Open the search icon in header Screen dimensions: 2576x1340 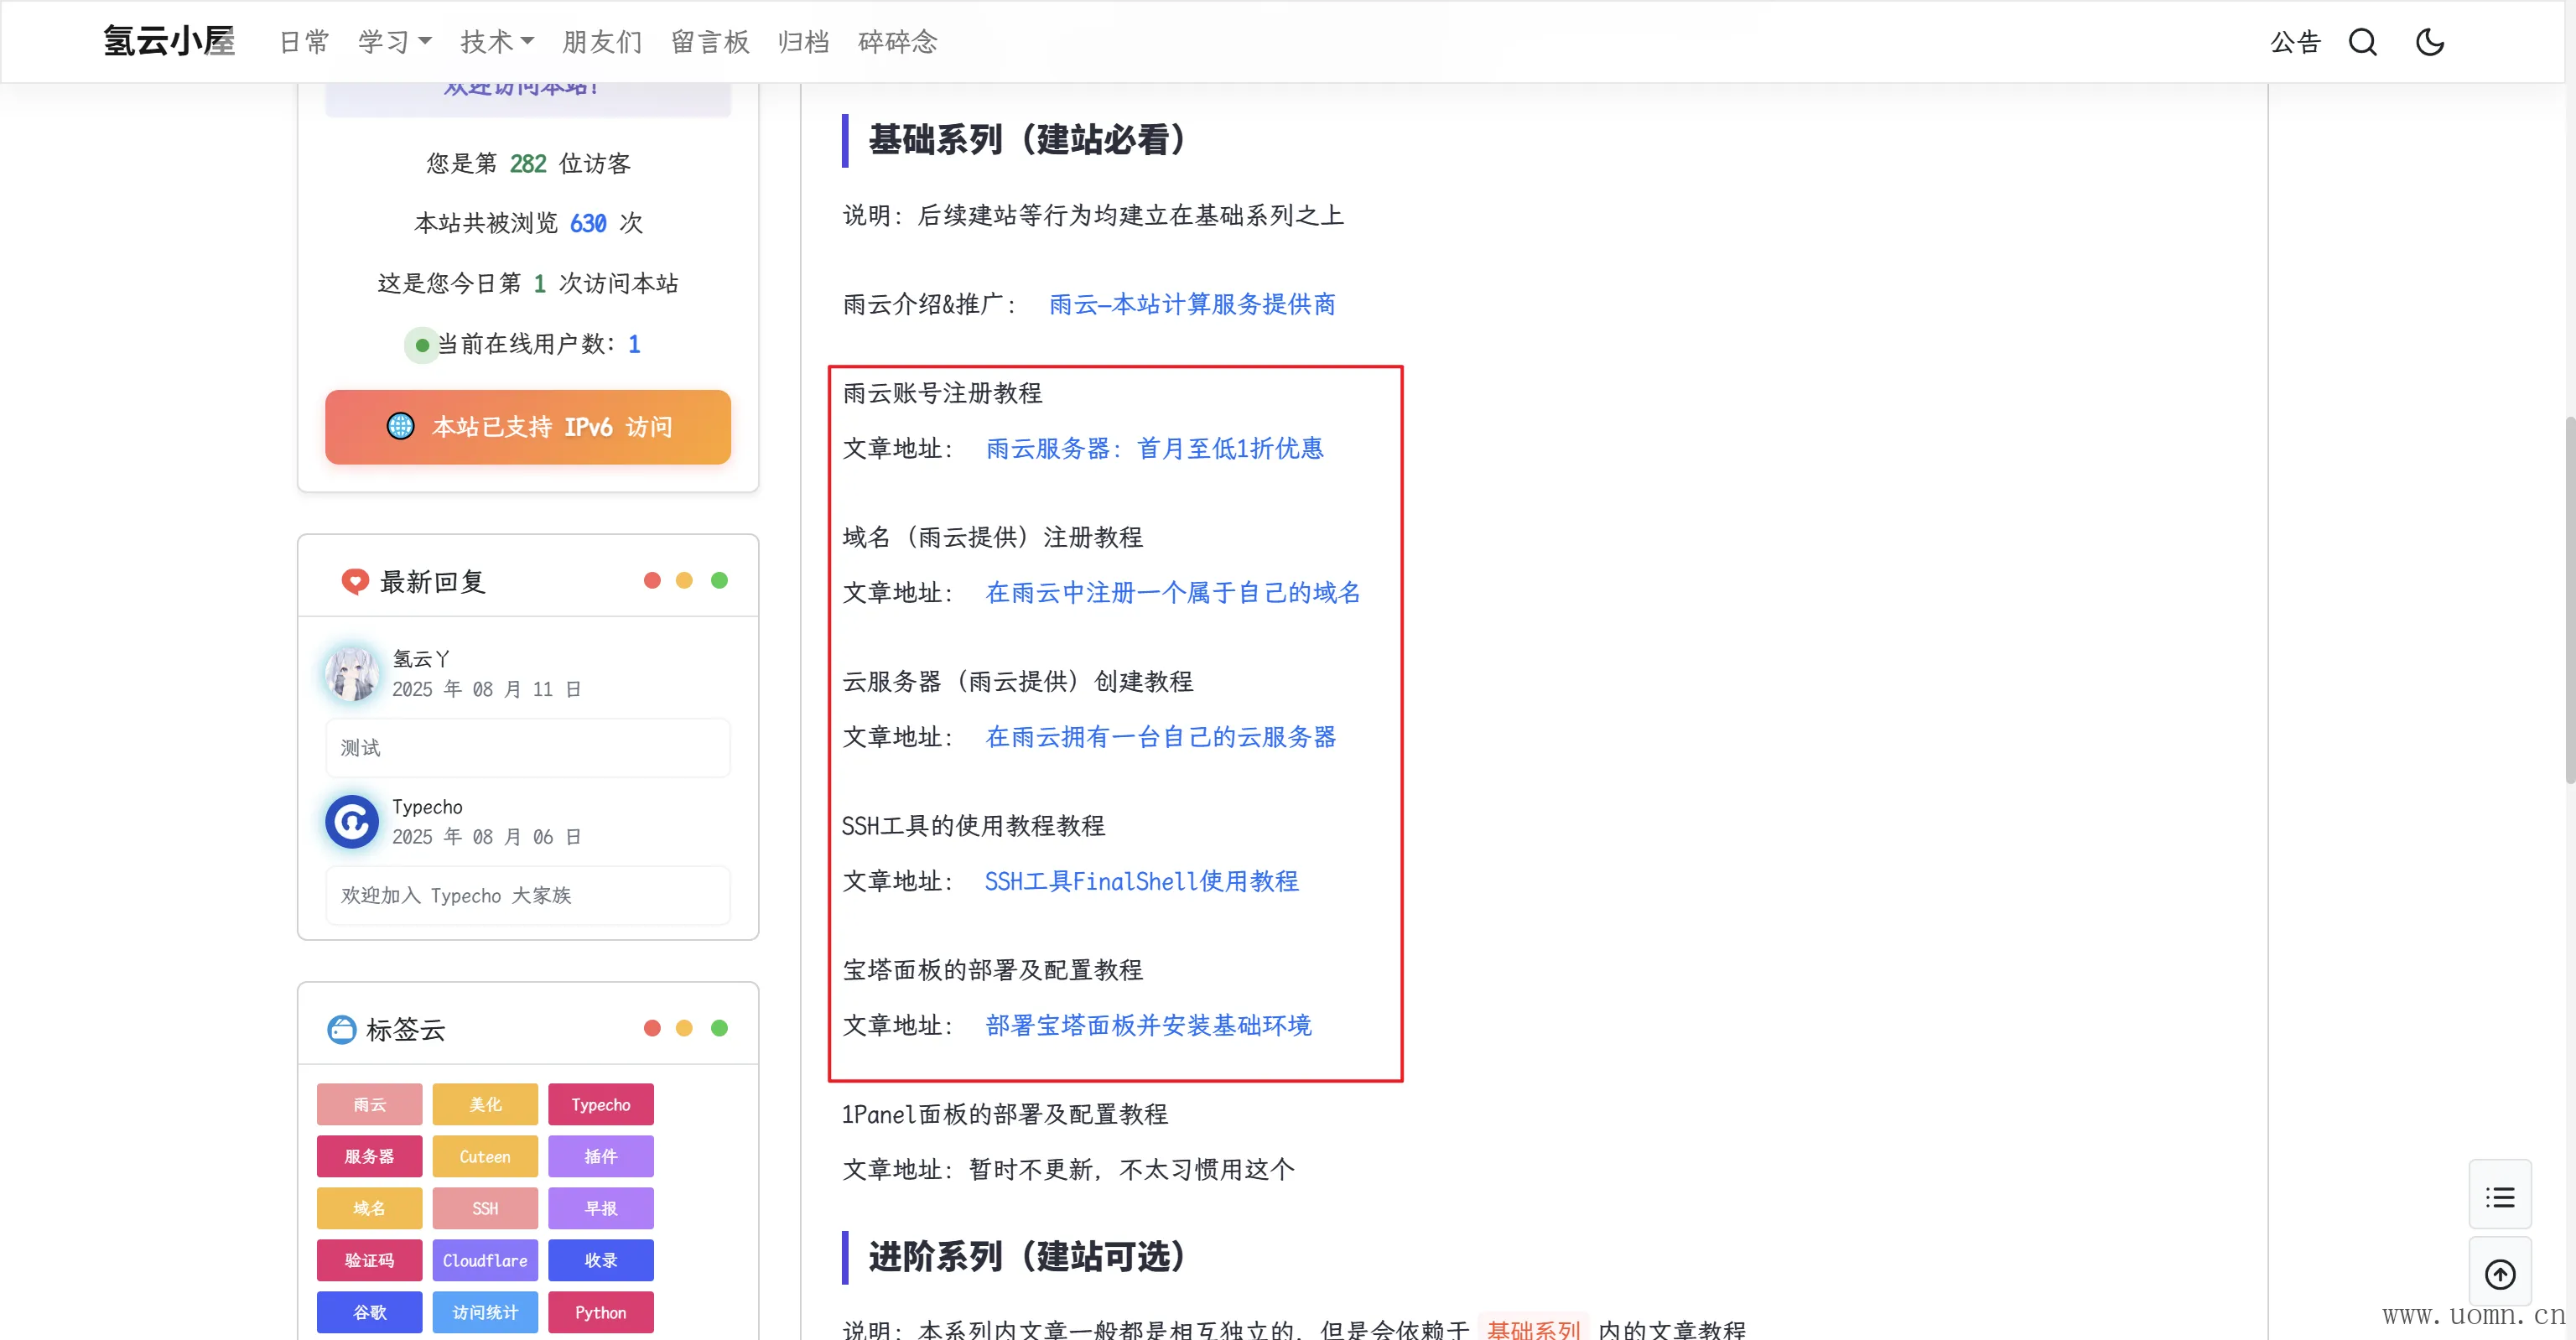2362,42
